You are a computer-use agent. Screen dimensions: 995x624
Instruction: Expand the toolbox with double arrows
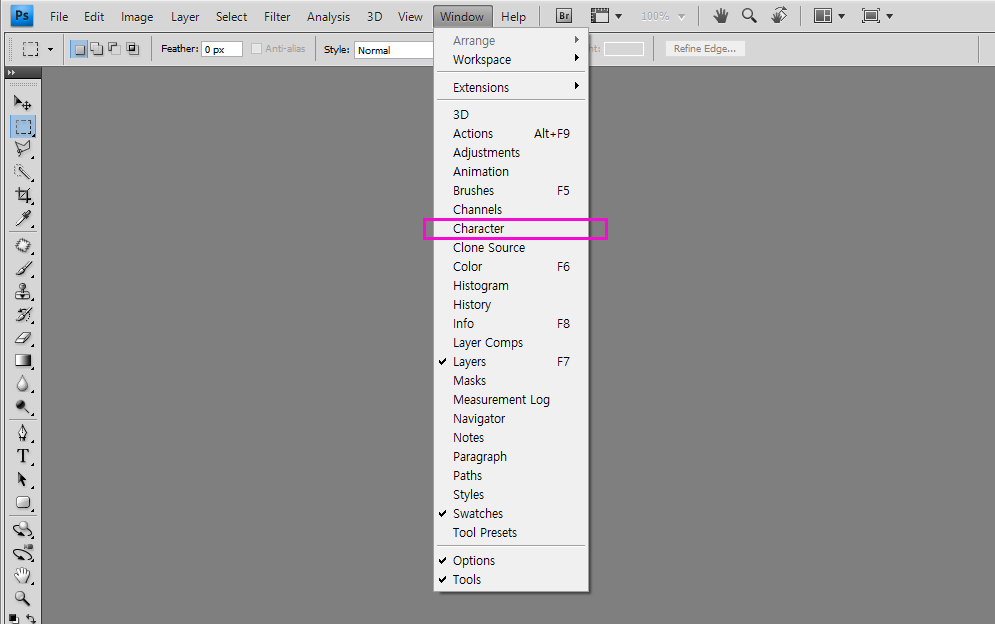pos(11,72)
